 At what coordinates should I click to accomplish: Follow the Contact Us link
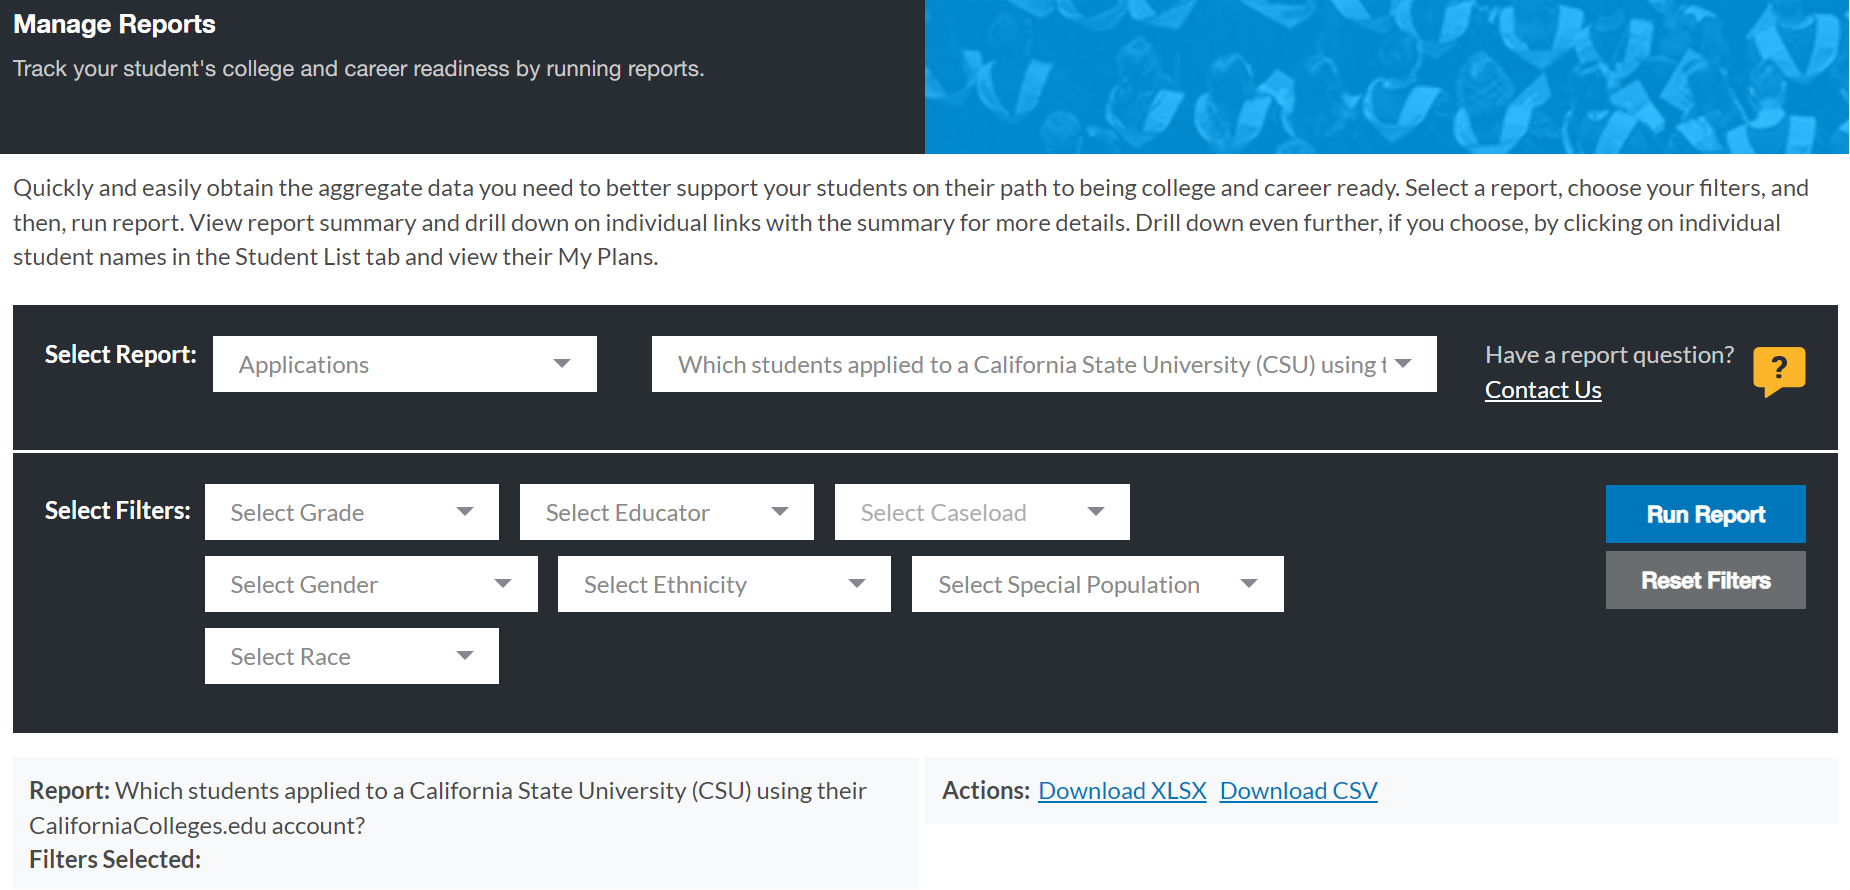pyautogui.click(x=1543, y=390)
